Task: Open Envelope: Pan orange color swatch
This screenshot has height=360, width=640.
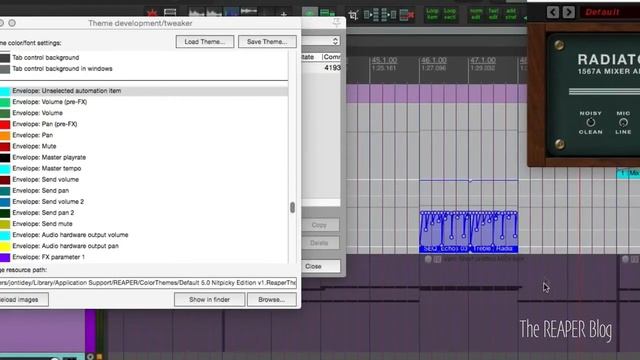Action: (x=5, y=135)
